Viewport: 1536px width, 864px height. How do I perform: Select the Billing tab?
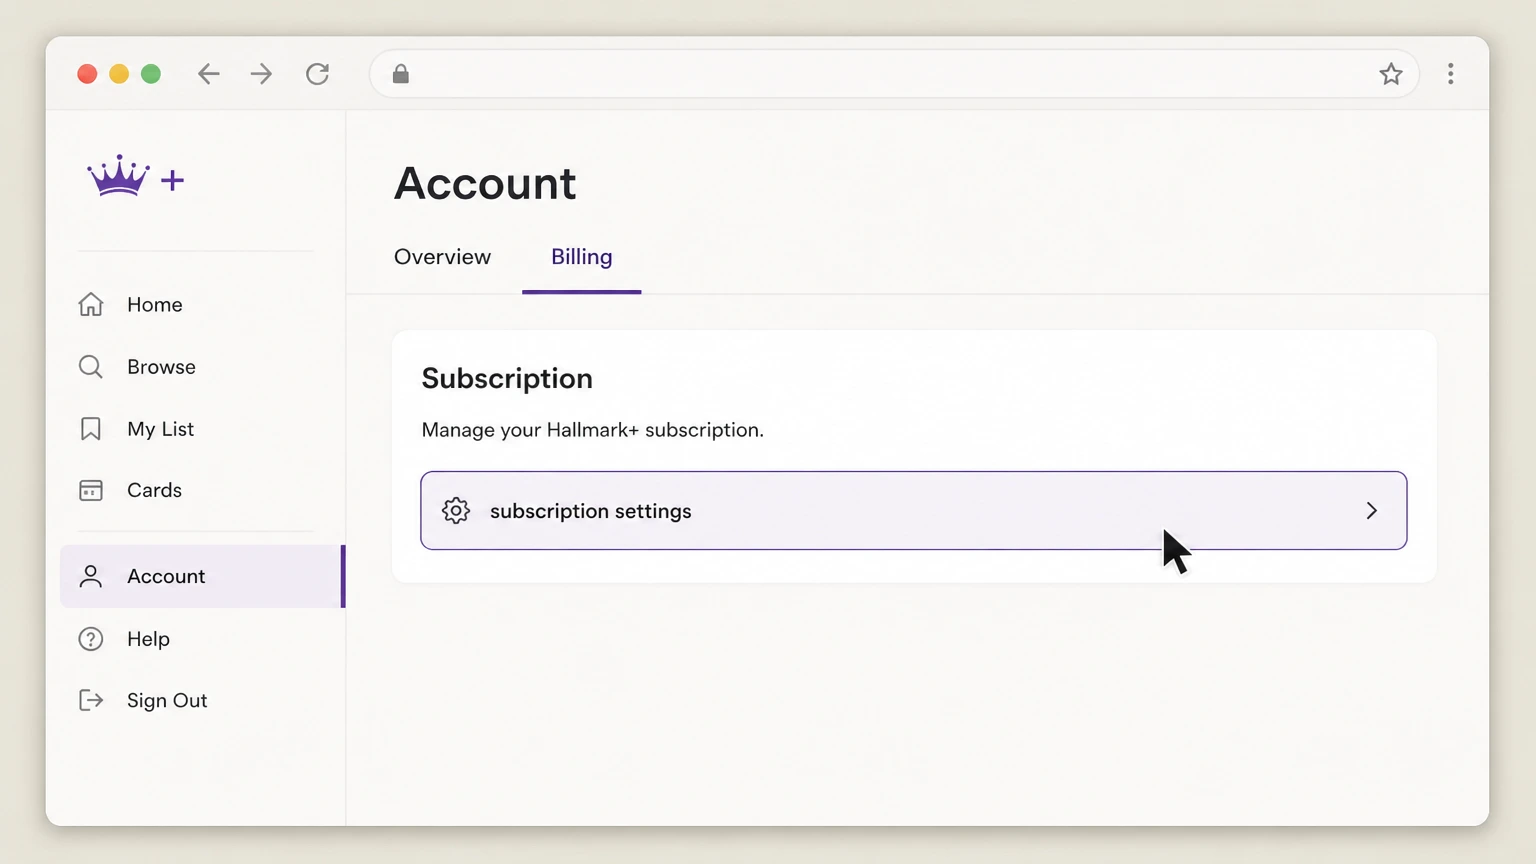[582, 257]
